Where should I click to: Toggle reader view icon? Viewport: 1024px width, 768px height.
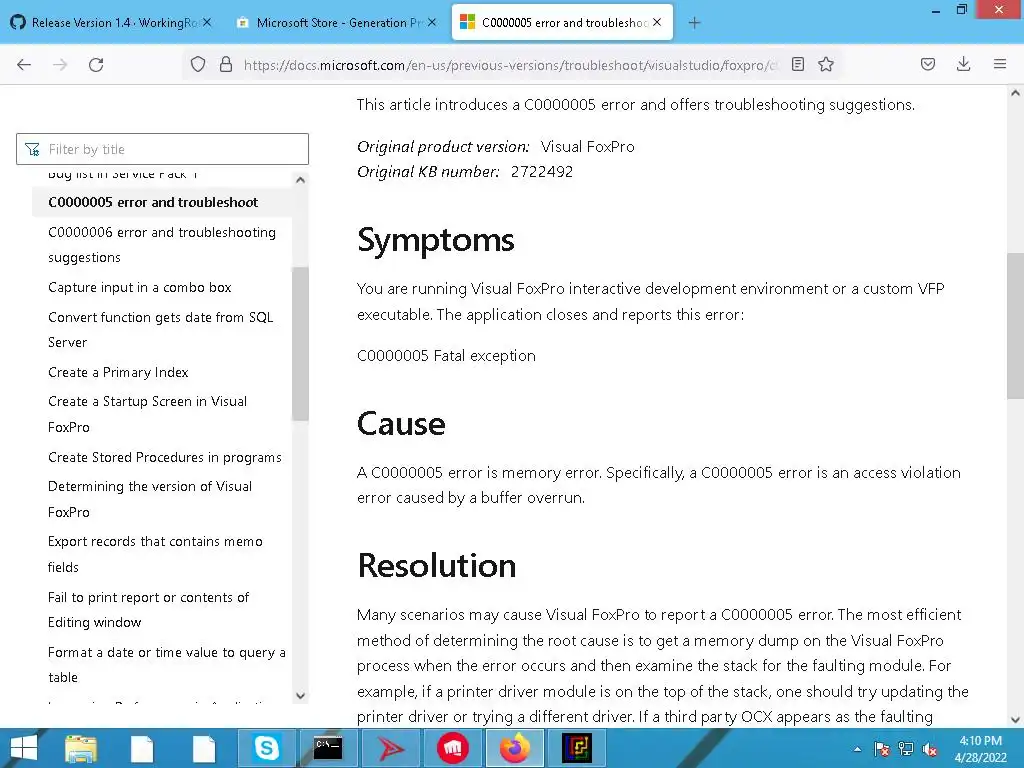(797, 64)
